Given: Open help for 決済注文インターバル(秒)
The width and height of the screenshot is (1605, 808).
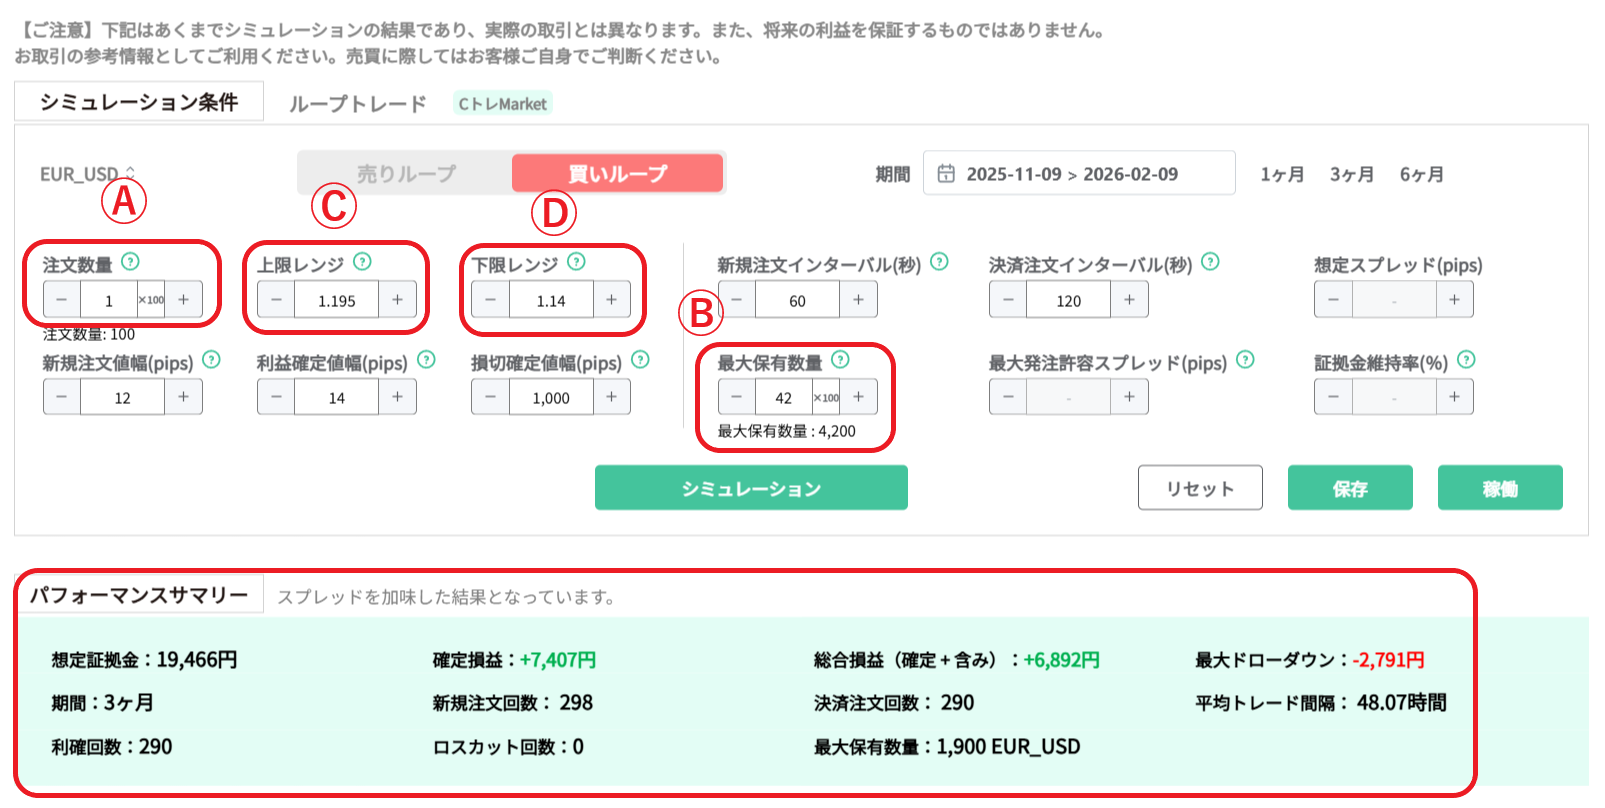Looking at the screenshot, I should [1210, 262].
